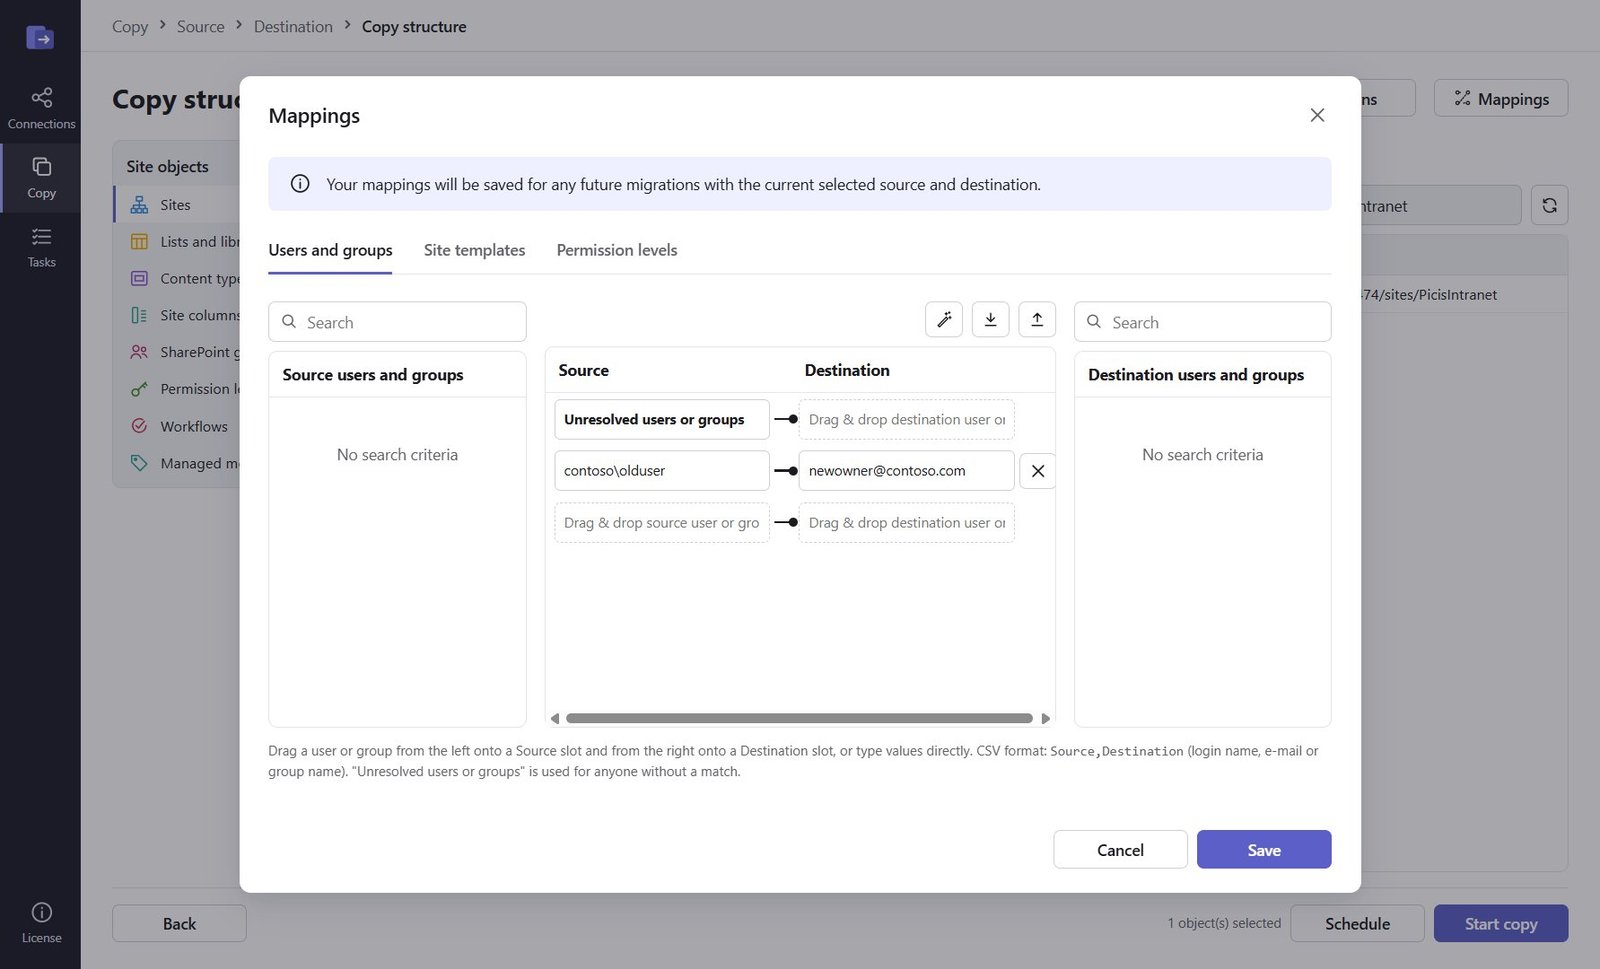Close the Mappings dialog
Image resolution: width=1600 pixels, height=969 pixels.
click(x=1317, y=115)
